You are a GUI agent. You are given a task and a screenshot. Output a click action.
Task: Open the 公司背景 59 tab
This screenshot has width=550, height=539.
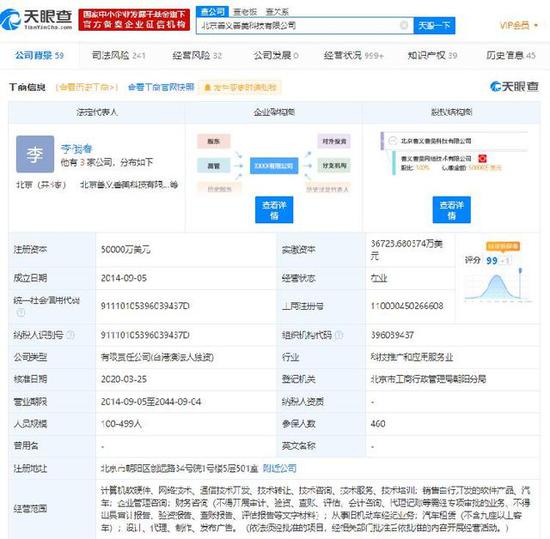[39, 55]
